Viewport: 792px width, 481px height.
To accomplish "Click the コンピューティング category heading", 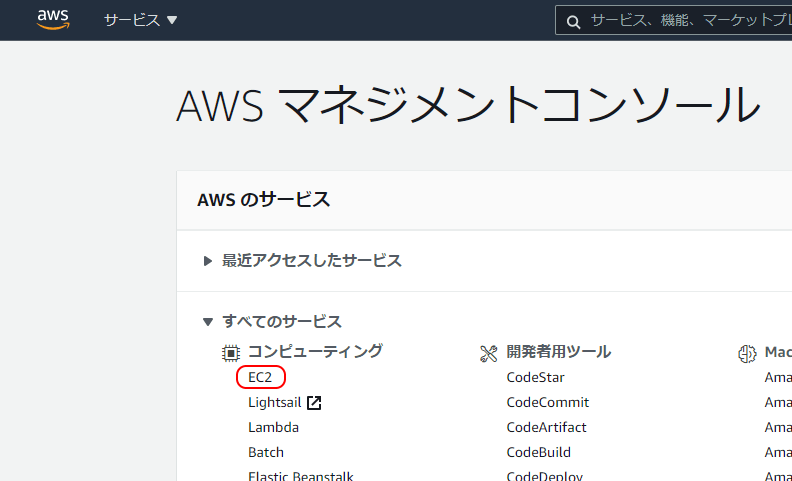I will [315, 351].
